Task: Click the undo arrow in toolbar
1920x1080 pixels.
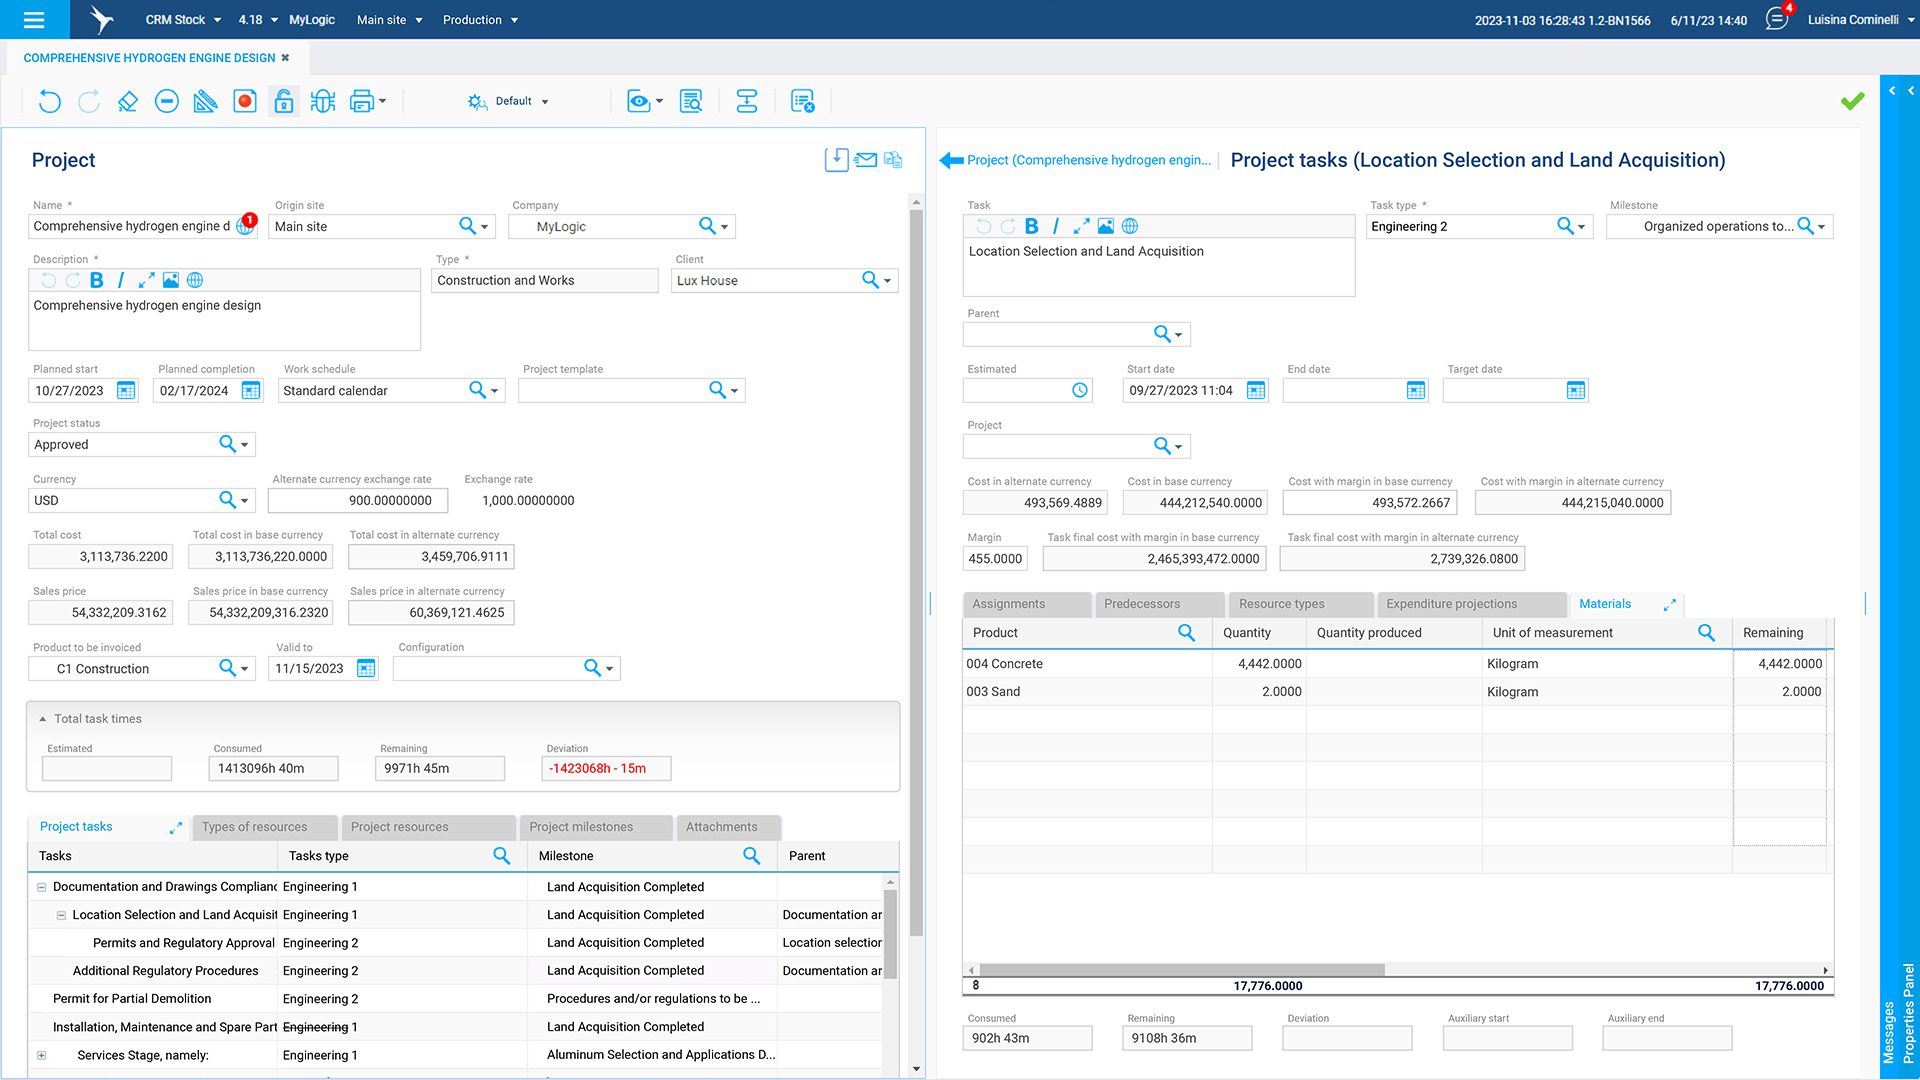Action: click(49, 101)
